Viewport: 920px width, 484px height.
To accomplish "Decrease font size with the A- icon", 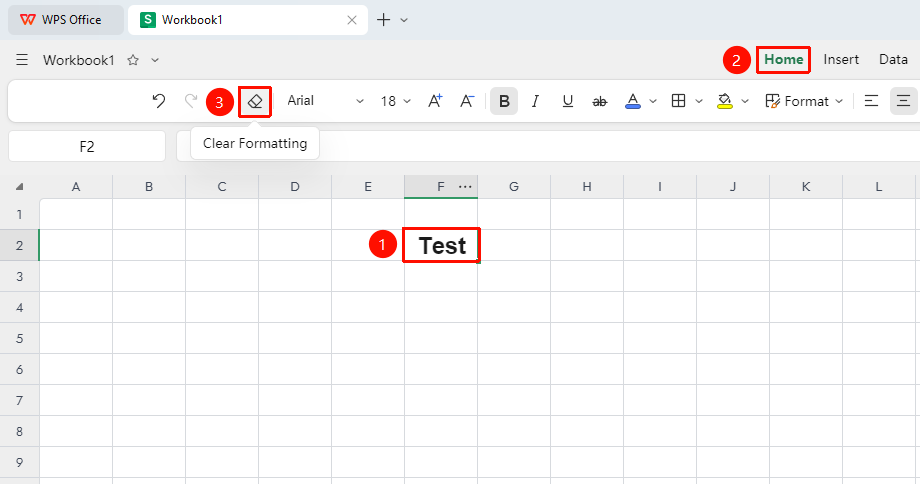I will pyautogui.click(x=467, y=101).
